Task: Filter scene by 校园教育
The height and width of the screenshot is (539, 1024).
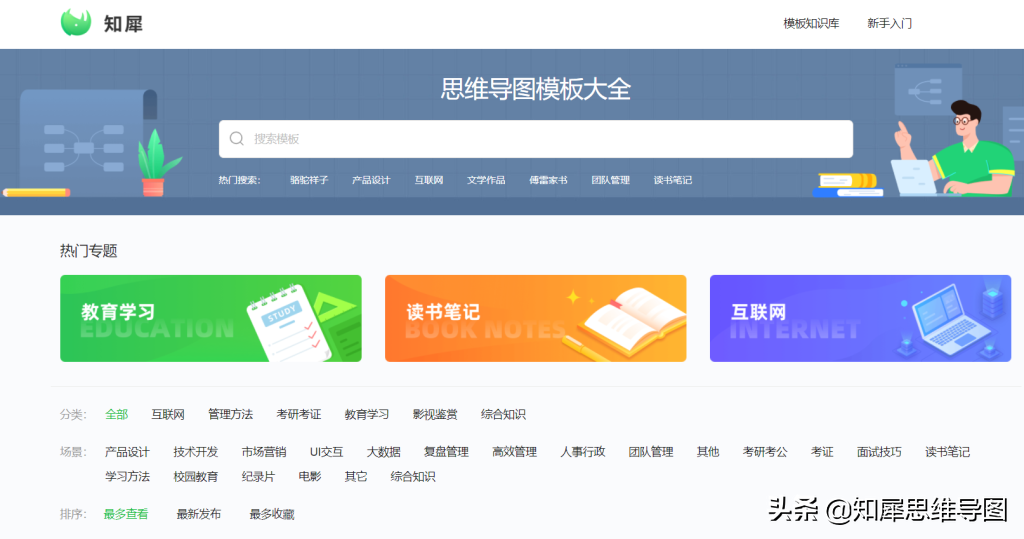Action: pos(196,476)
